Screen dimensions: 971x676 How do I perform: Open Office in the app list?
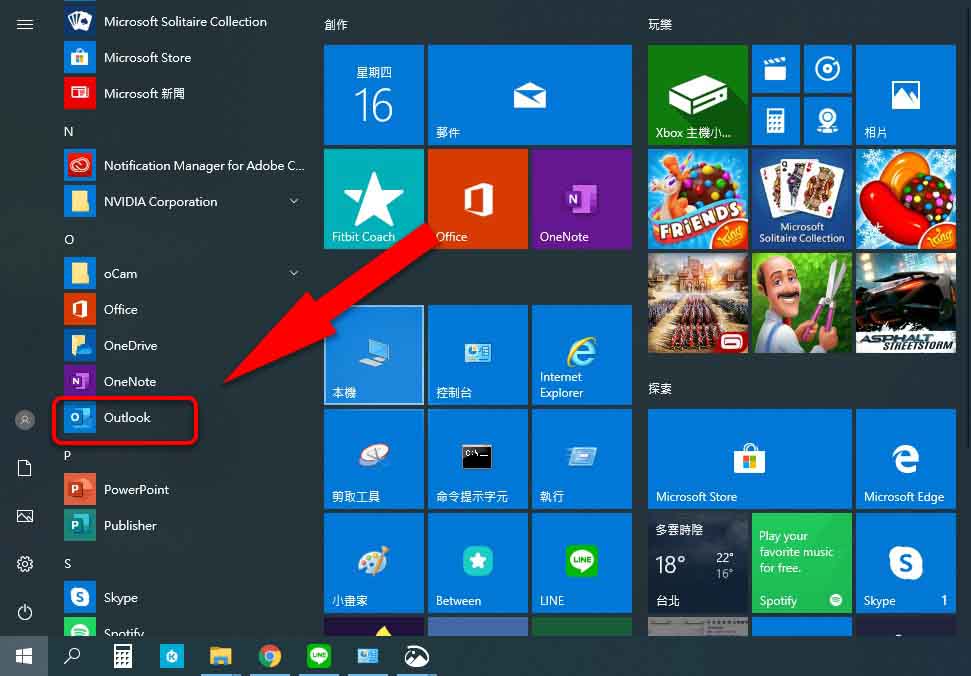[185, 309]
